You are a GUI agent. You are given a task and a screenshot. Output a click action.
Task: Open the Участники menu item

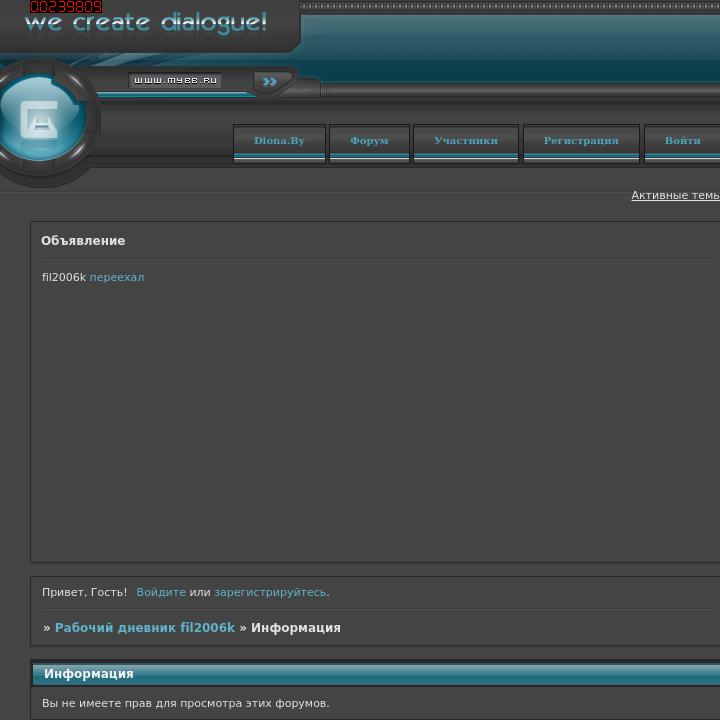pyautogui.click(x=466, y=143)
